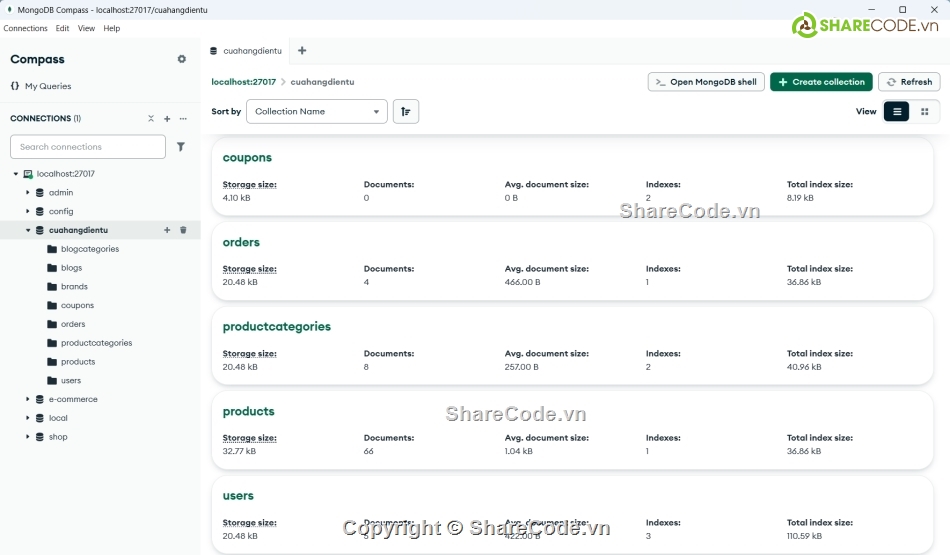
Task: Open orders collection in sidebar tree
Action: point(73,324)
